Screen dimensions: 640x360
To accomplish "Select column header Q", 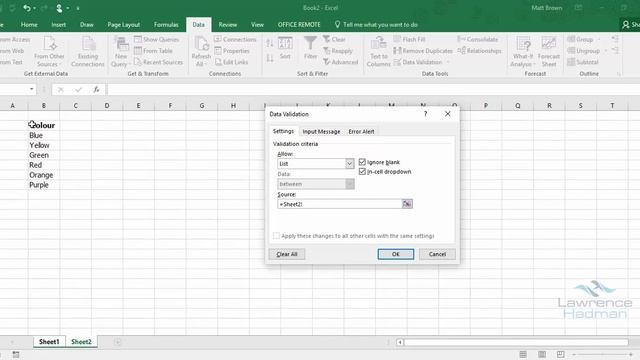I will tap(518, 106).
